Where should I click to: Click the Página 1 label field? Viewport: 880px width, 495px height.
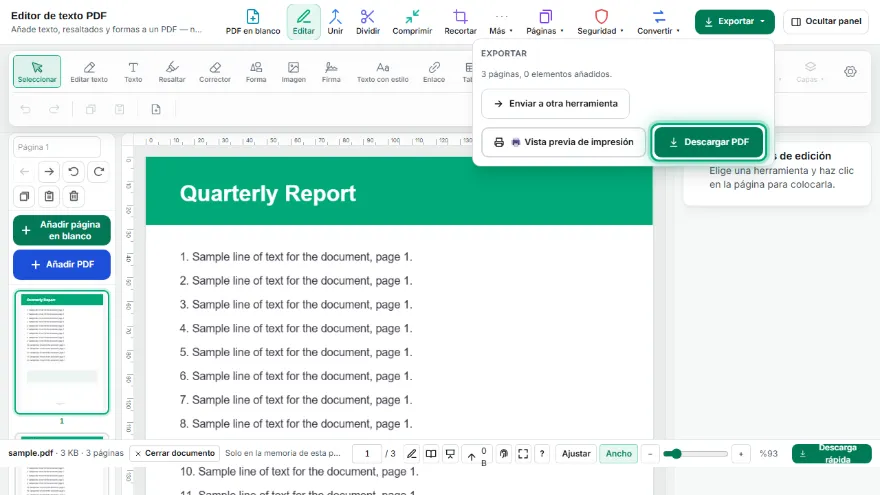tap(57, 147)
